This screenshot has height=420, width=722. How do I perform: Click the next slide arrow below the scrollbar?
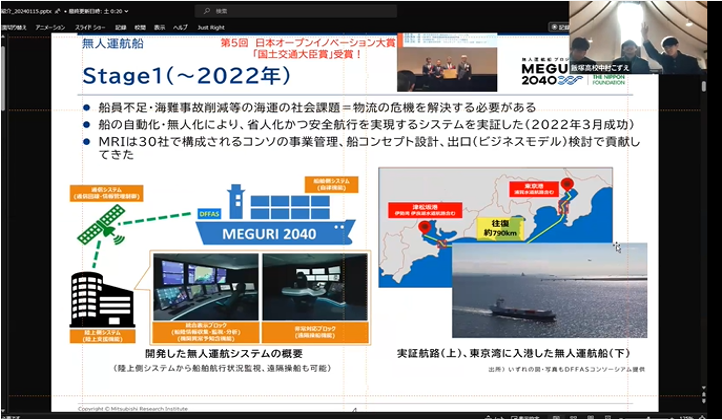pyautogui.click(x=703, y=399)
